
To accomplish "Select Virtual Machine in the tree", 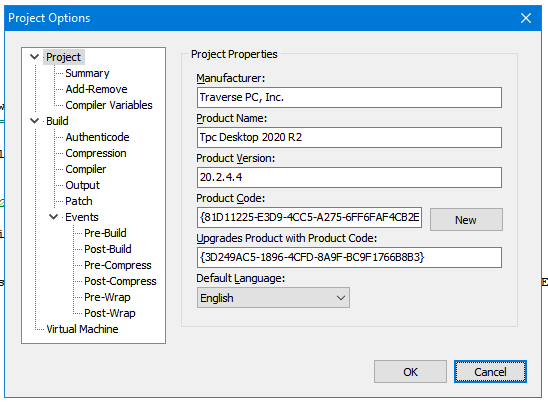I will pyautogui.click(x=82, y=329).
